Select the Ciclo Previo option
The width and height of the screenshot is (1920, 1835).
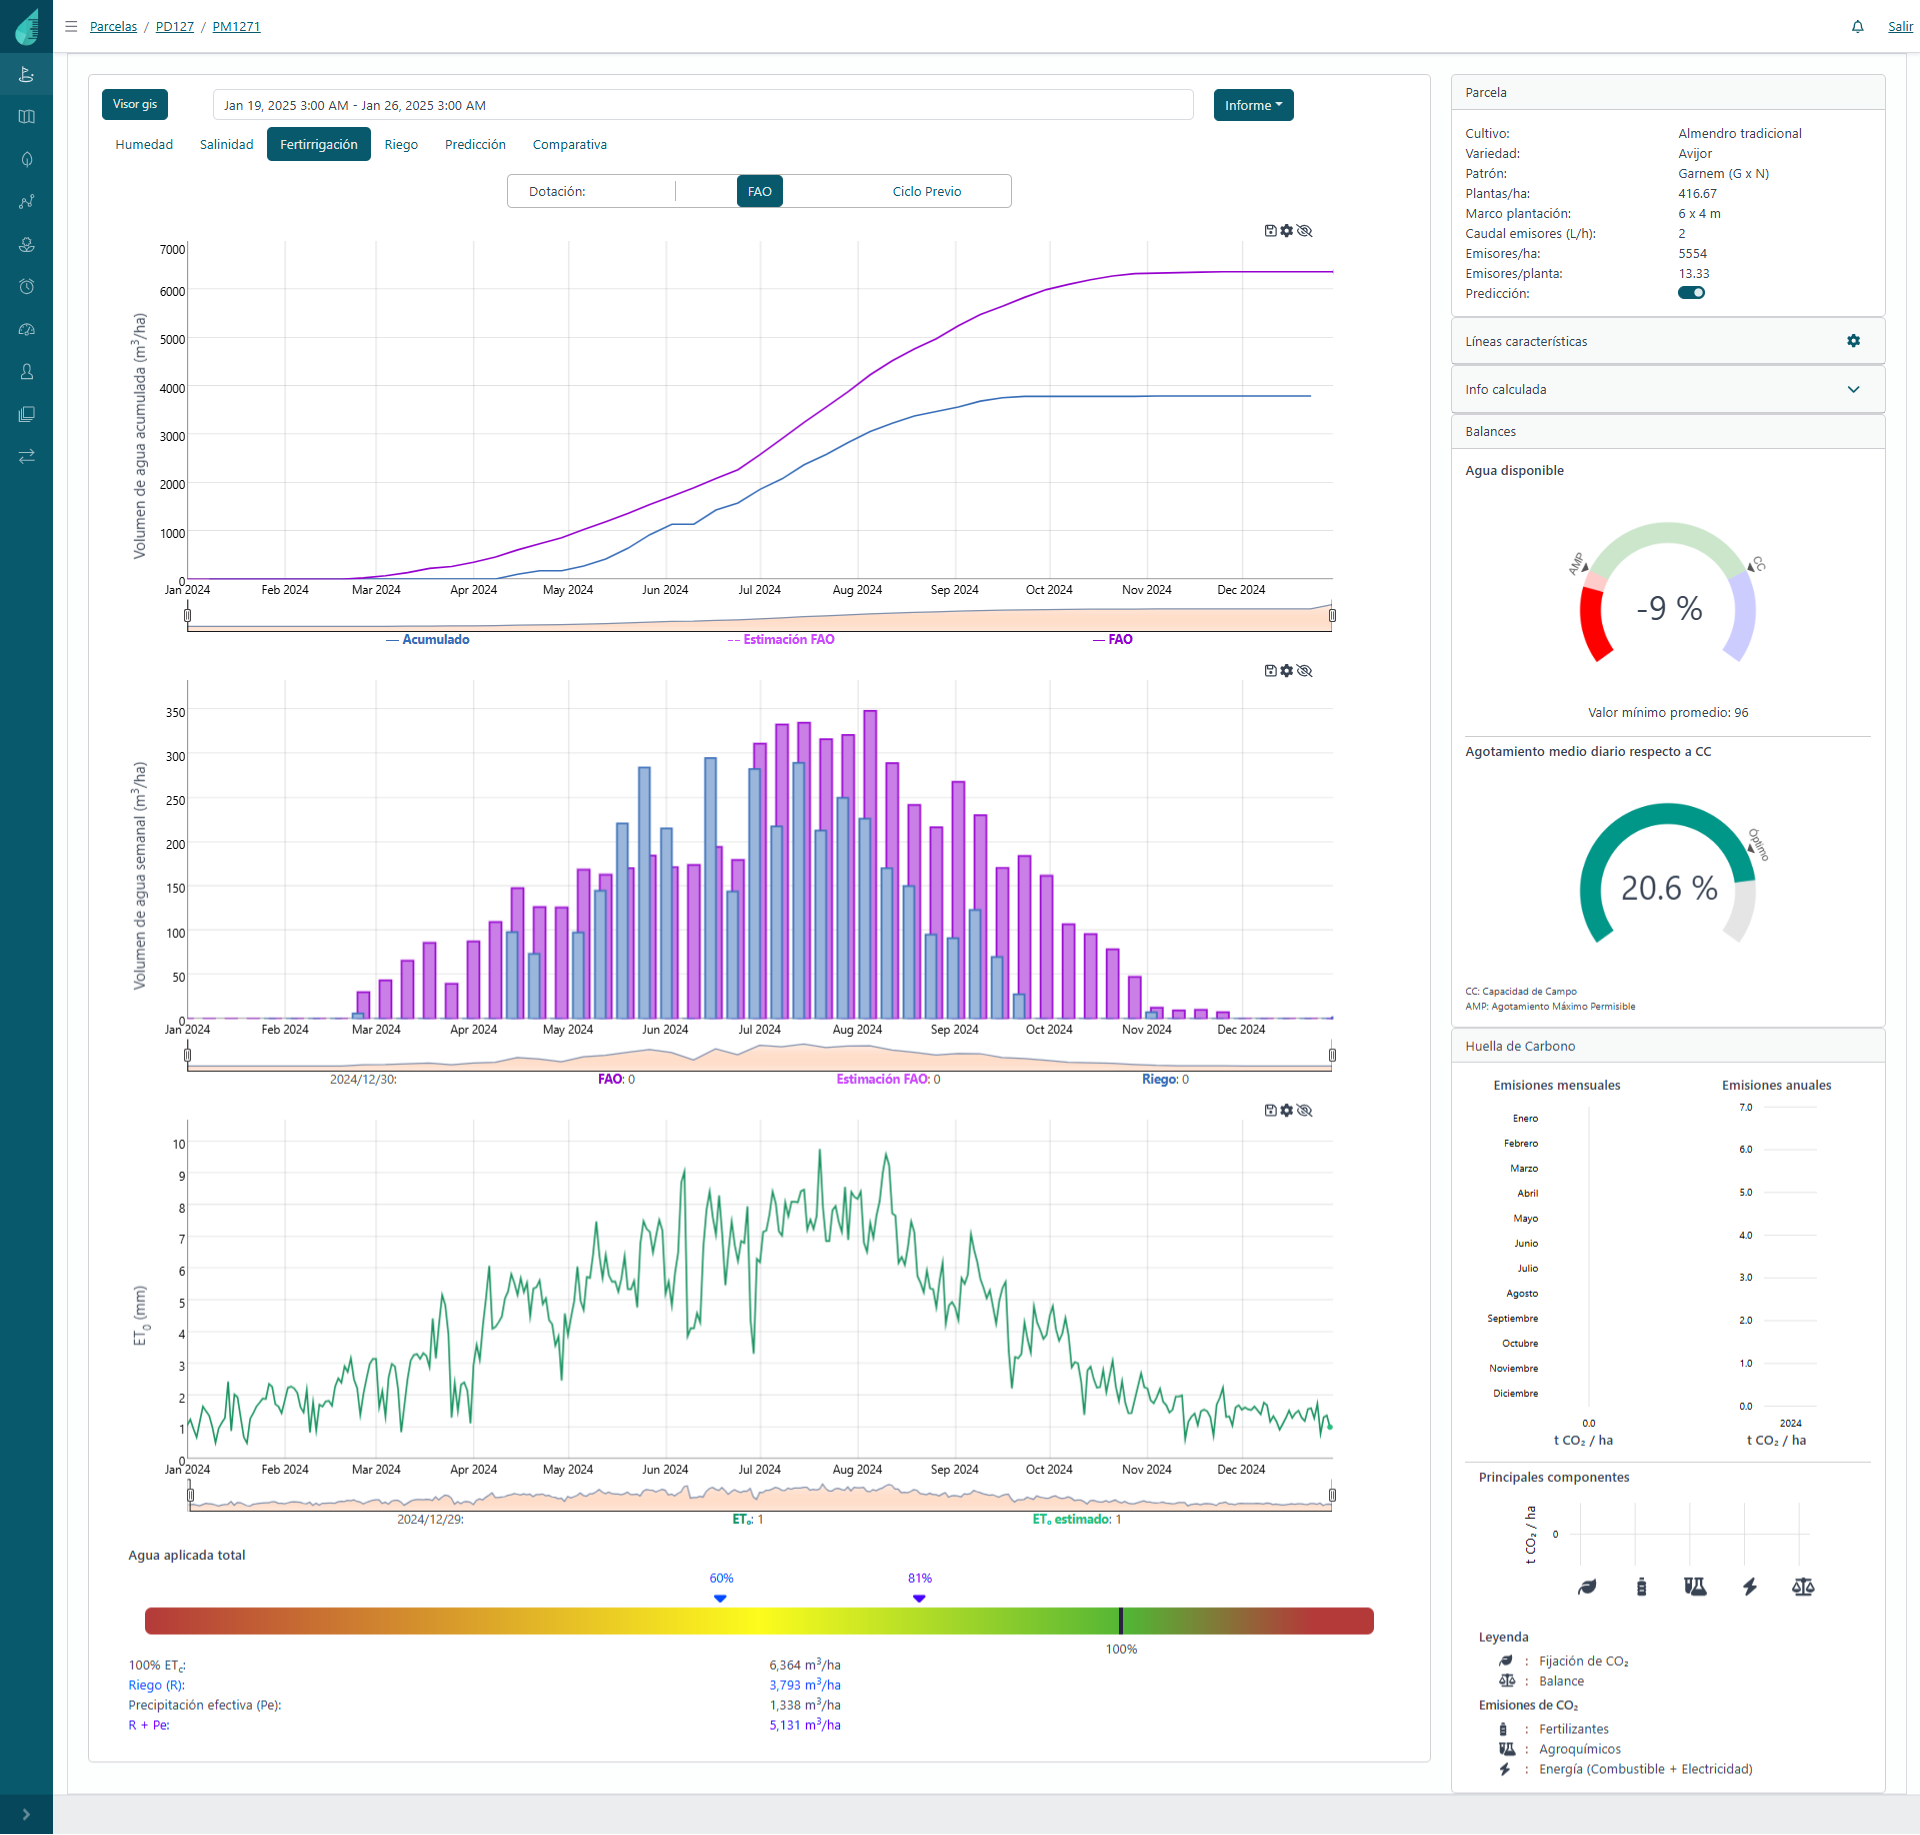point(926,191)
